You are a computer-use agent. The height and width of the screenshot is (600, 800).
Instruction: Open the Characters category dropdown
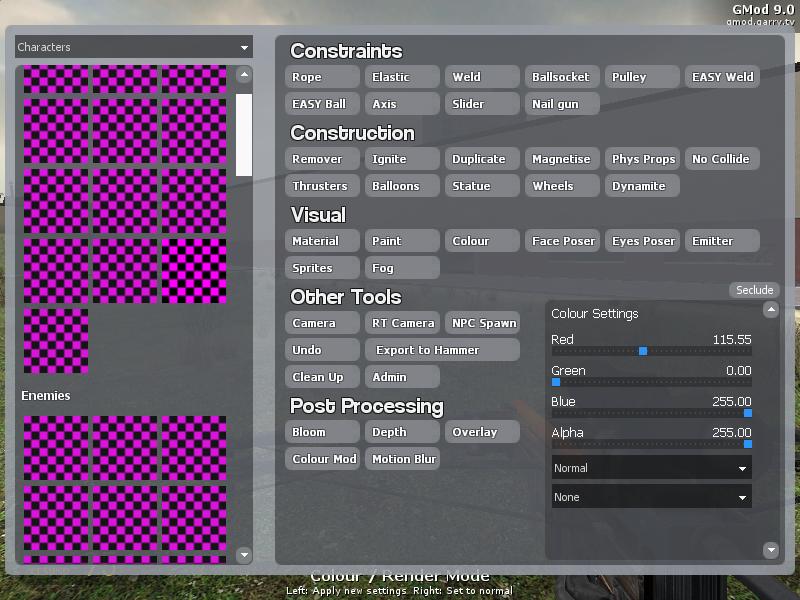(x=133, y=47)
